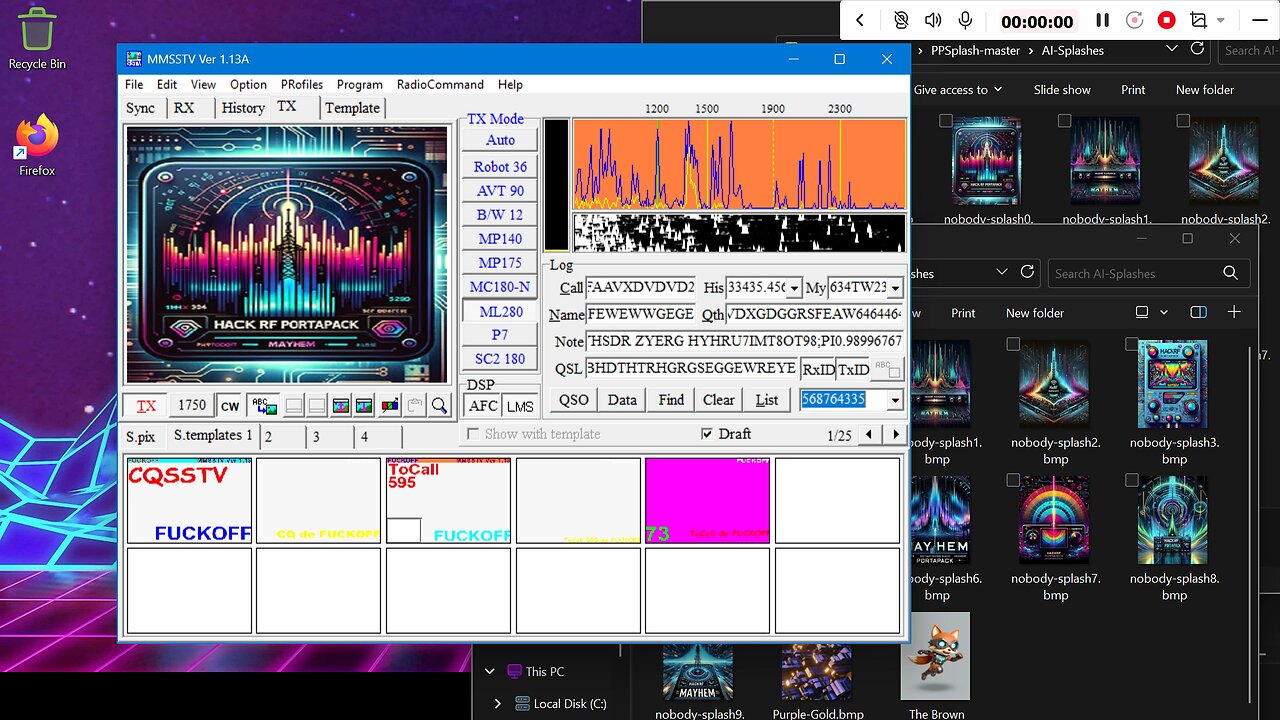Toggle the AFC DSP button

483,406
